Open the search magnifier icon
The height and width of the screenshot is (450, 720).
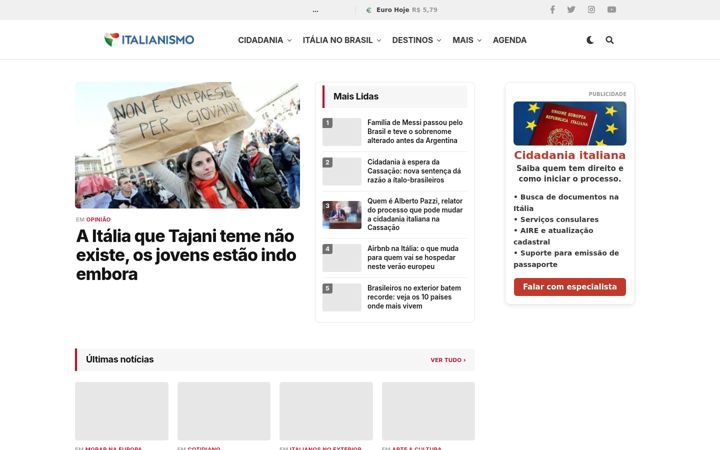(x=609, y=40)
